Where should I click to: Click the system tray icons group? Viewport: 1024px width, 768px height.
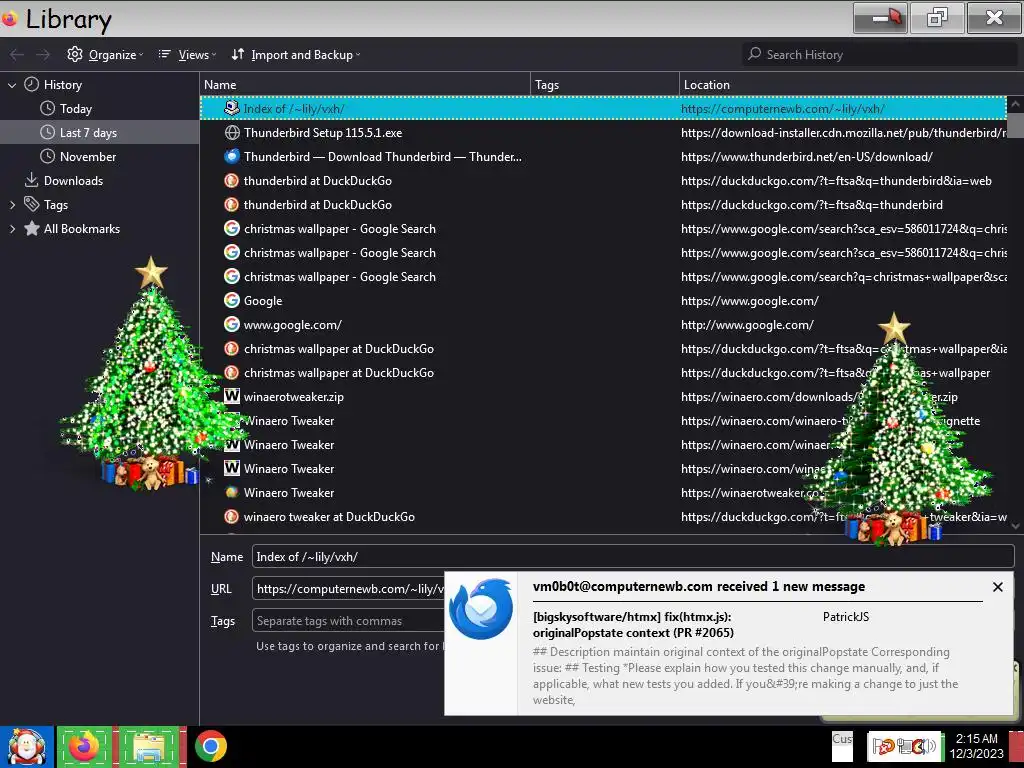tap(904, 746)
